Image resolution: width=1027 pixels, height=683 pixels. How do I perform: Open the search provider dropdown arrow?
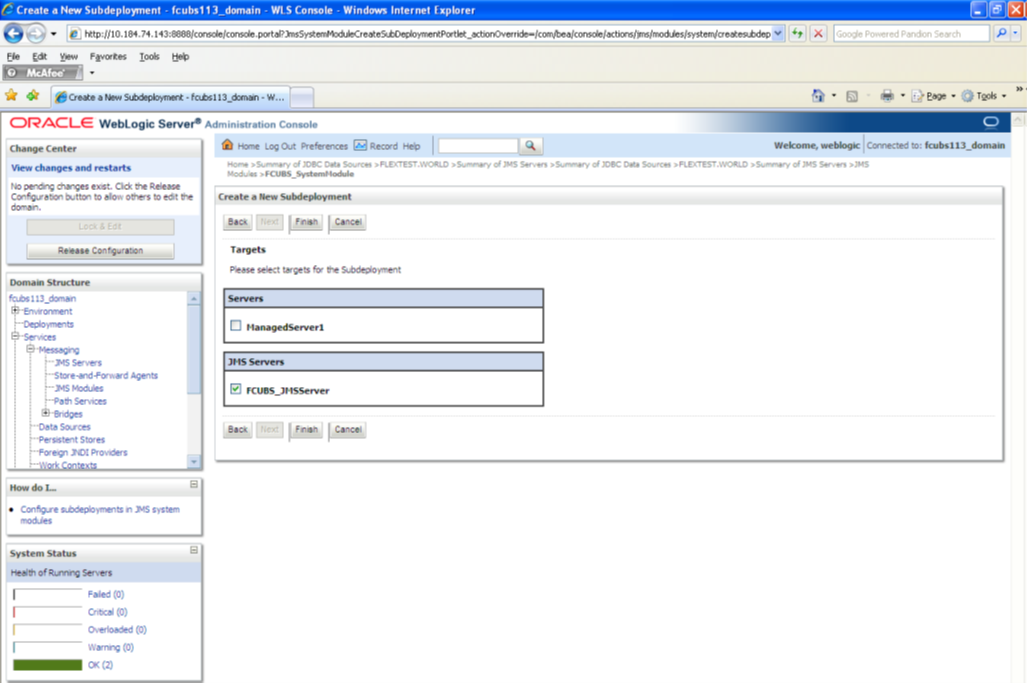click(x=1016, y=33)
